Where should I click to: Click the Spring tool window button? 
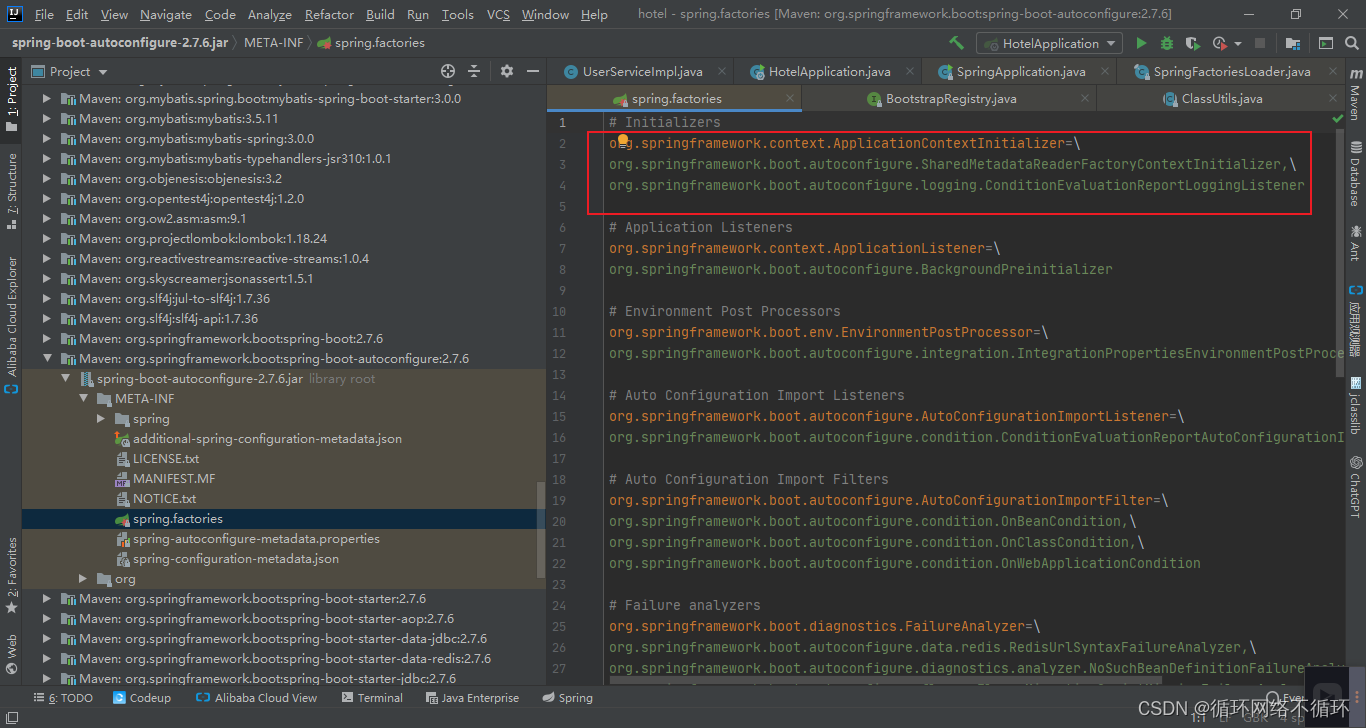(567, 697)
